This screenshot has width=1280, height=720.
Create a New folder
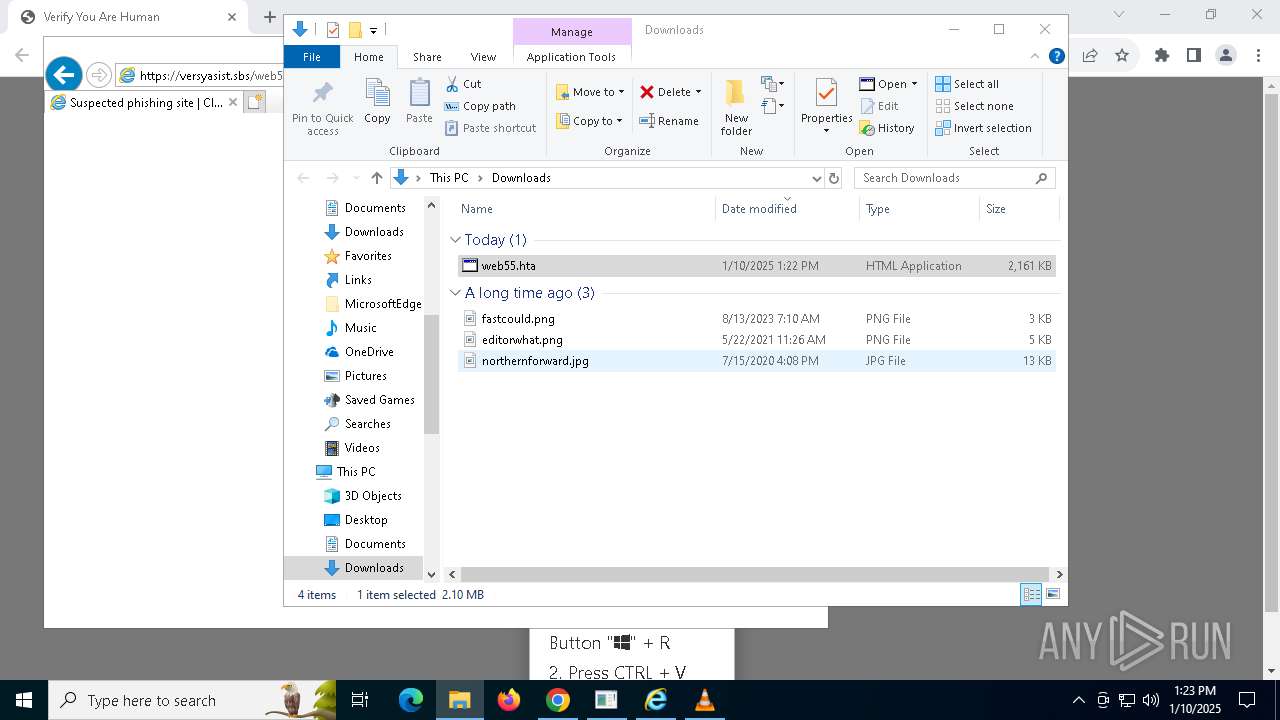point(736,107)
